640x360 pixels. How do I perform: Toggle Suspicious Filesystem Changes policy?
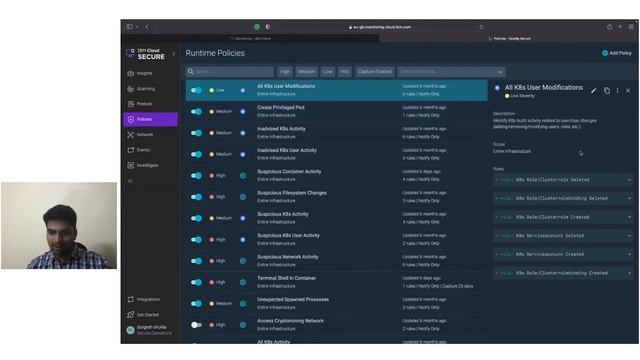pyautogui.click(x=196, y=197)
